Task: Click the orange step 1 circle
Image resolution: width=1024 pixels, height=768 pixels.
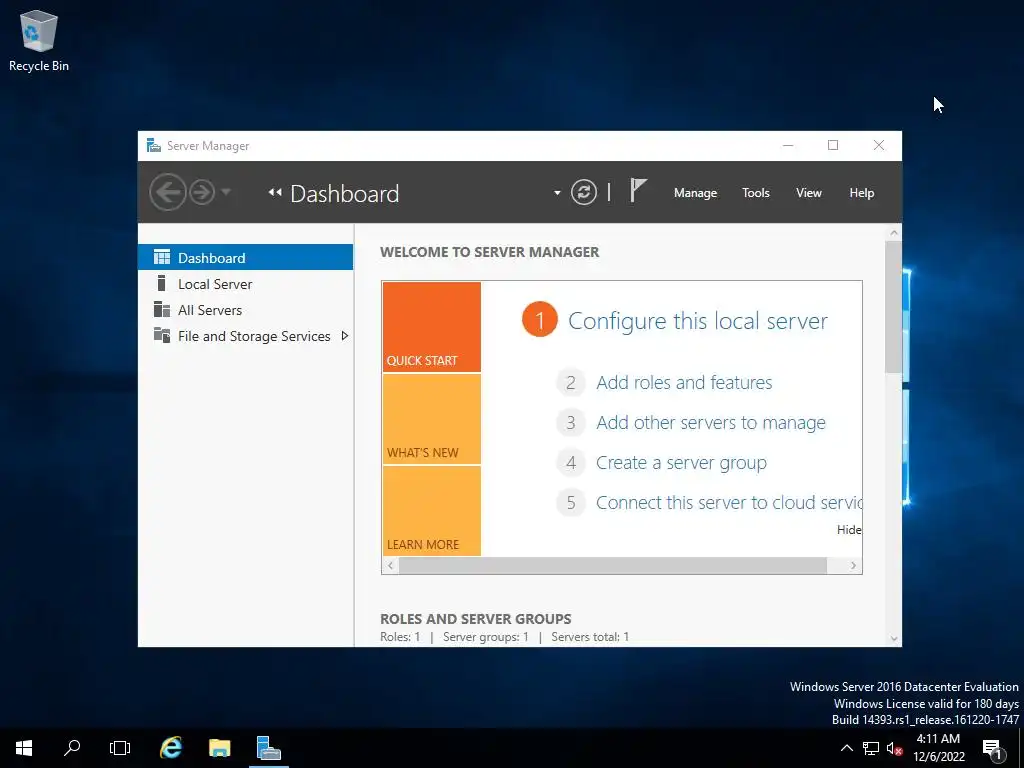Action: point(539,320)
